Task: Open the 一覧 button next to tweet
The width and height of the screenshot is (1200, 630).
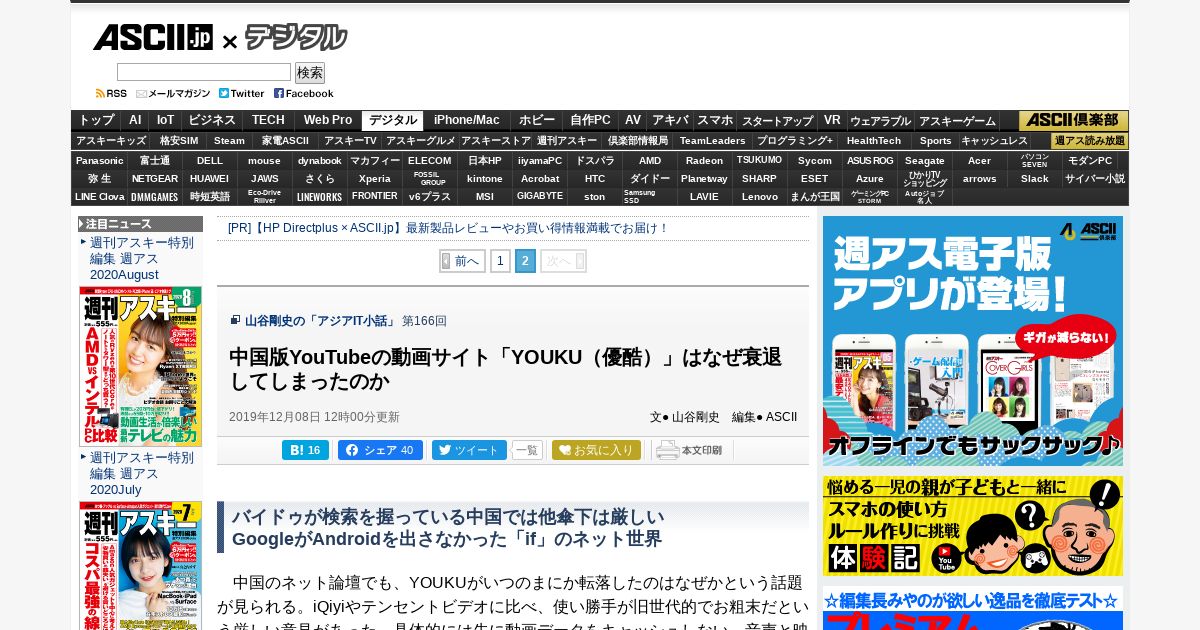Action: click(x=527, y=450)
